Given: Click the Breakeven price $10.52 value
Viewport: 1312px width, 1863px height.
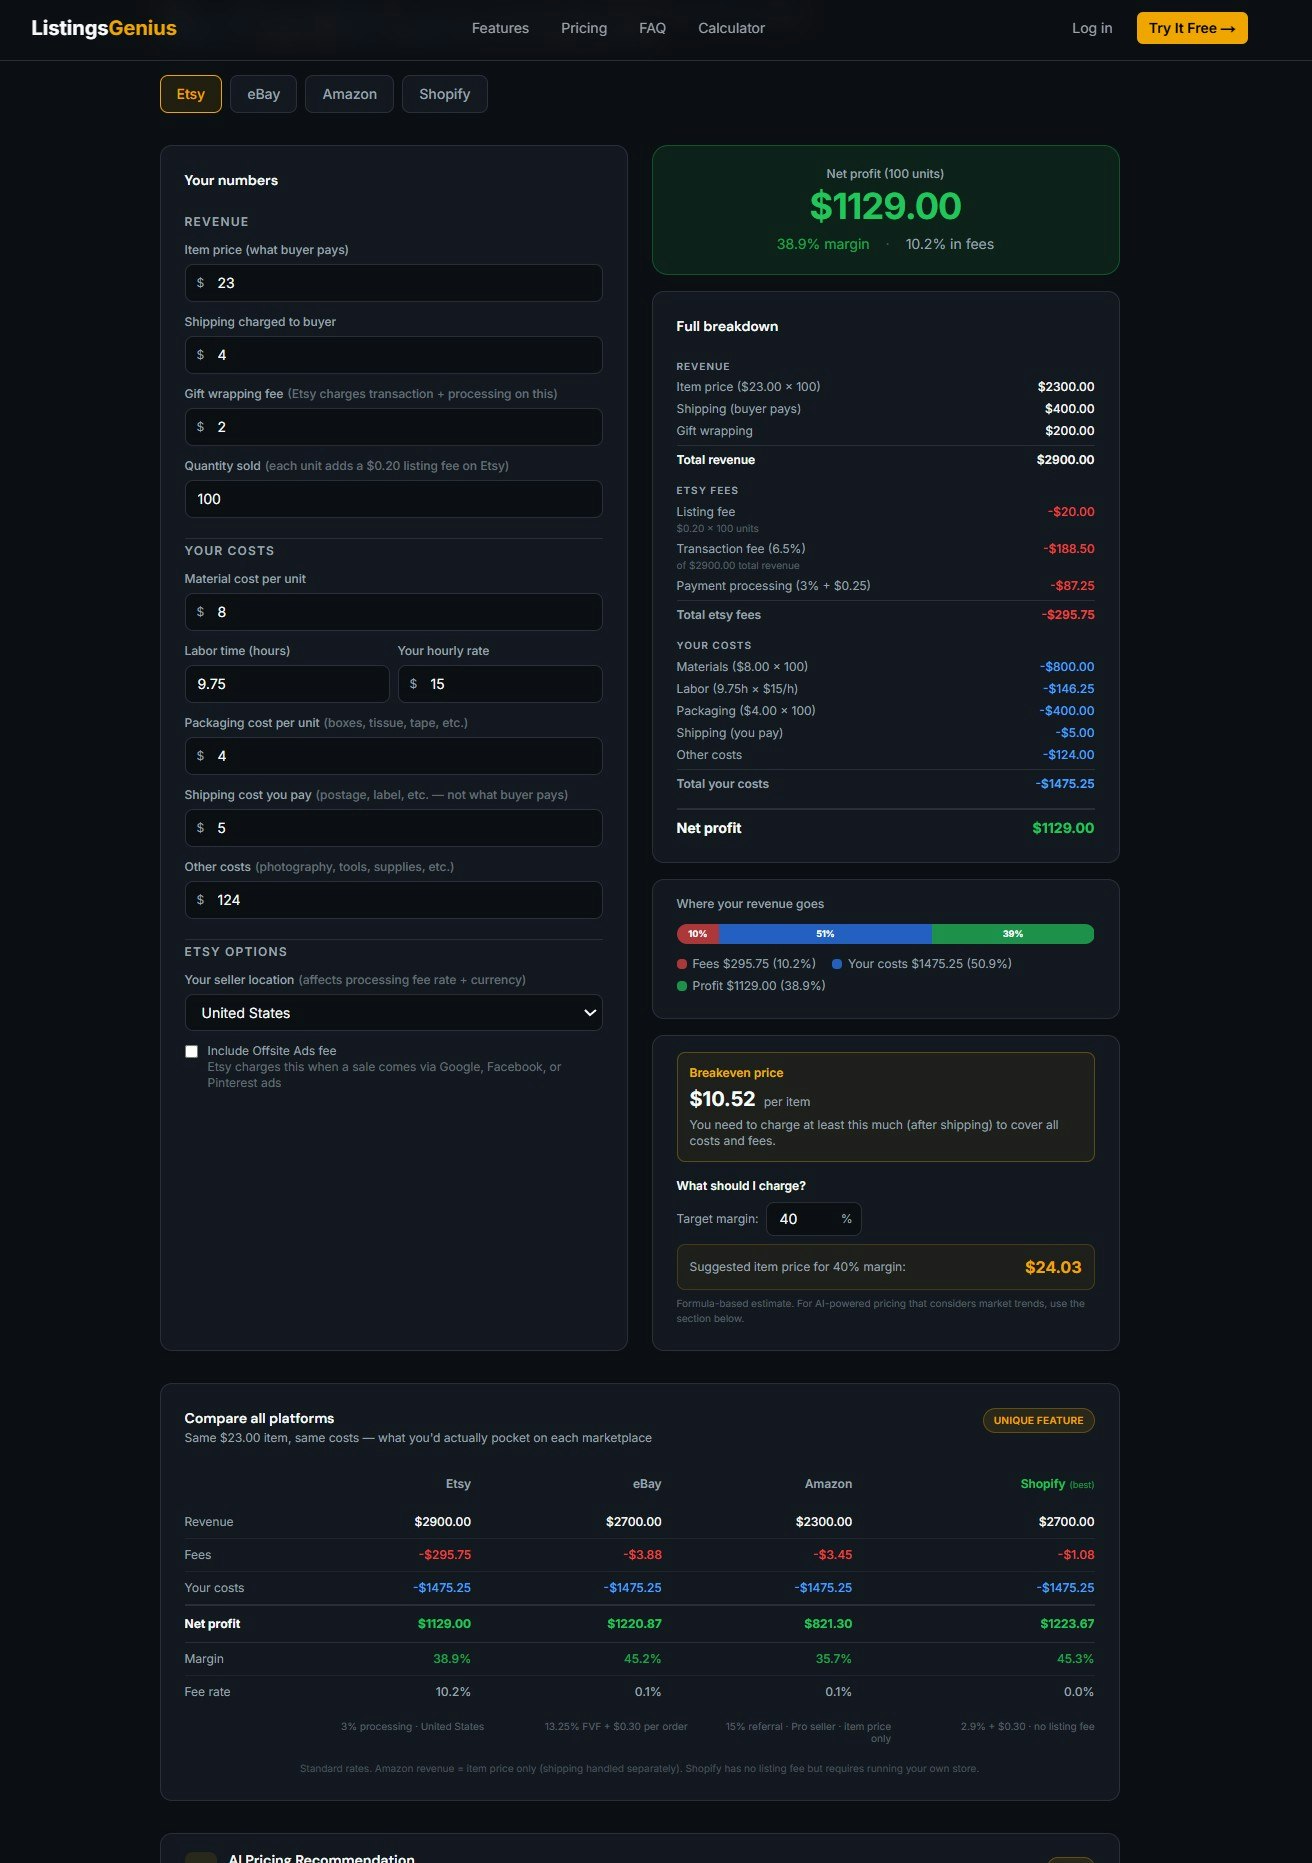Looking at the screenshot, I should (722, 1099).
